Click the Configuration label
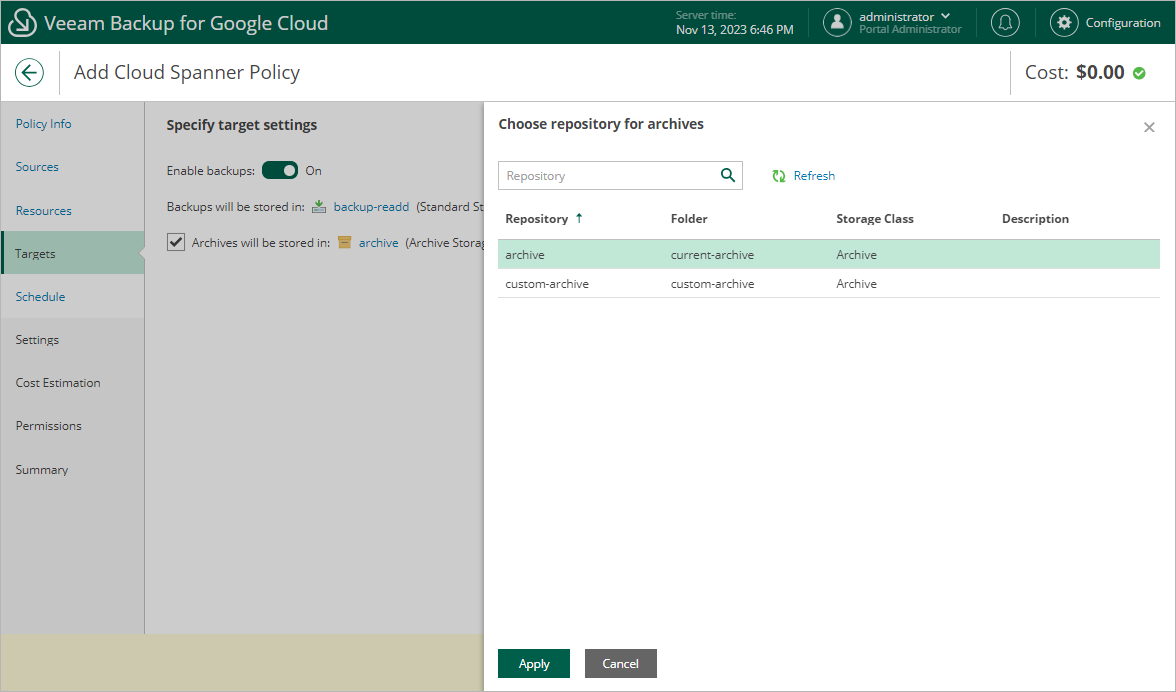This screenshot has height=692, width=1176. pos(1123,22)
